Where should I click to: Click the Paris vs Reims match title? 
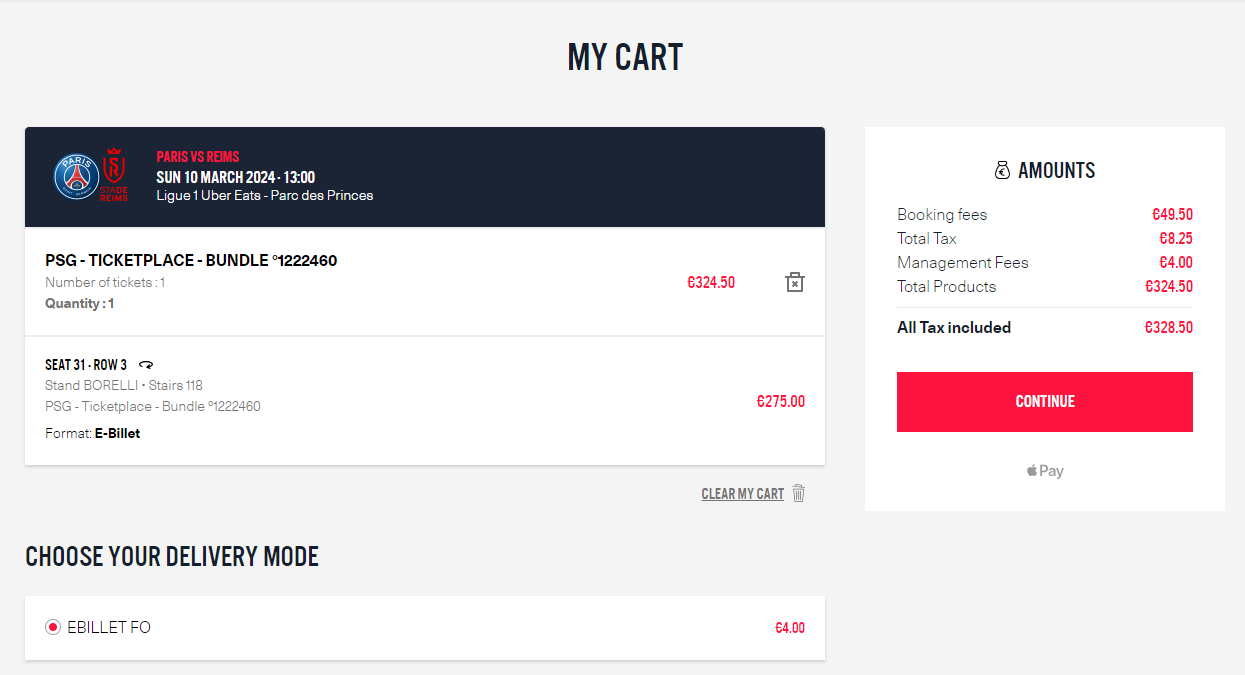coord(198,157)
